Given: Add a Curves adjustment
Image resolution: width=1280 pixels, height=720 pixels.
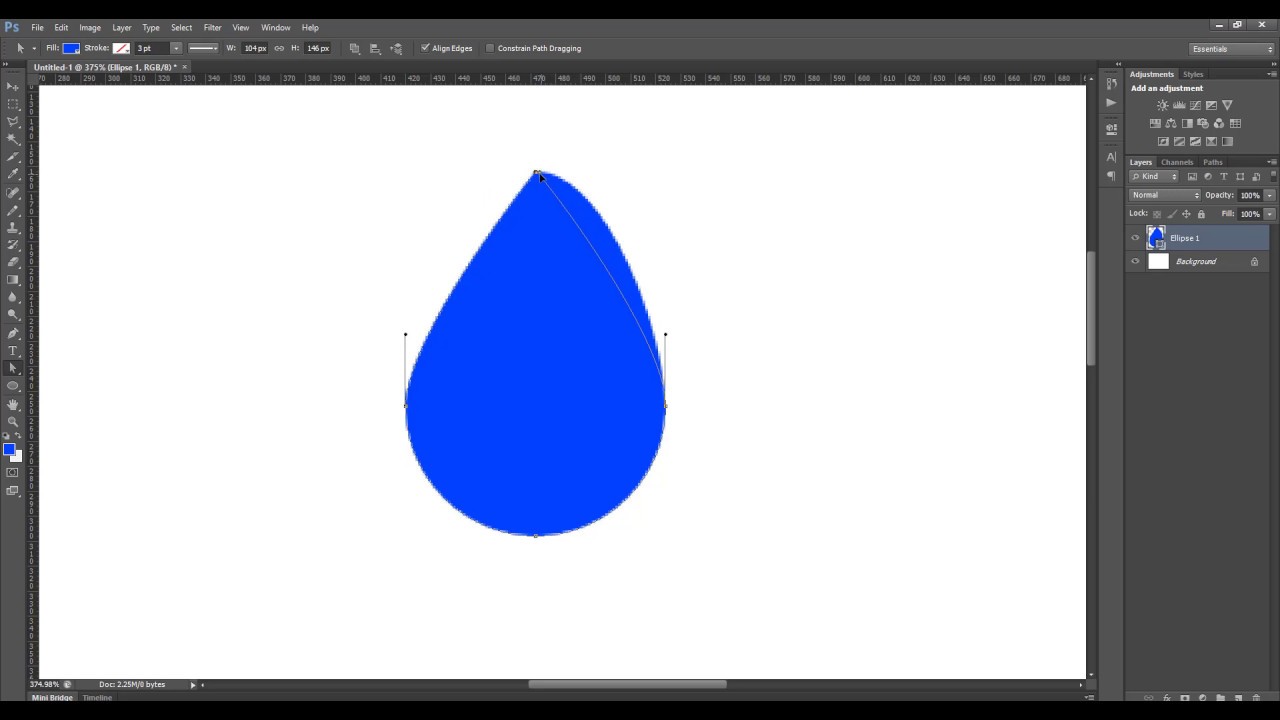Looking at the screenshot, I should [1195, 105].
